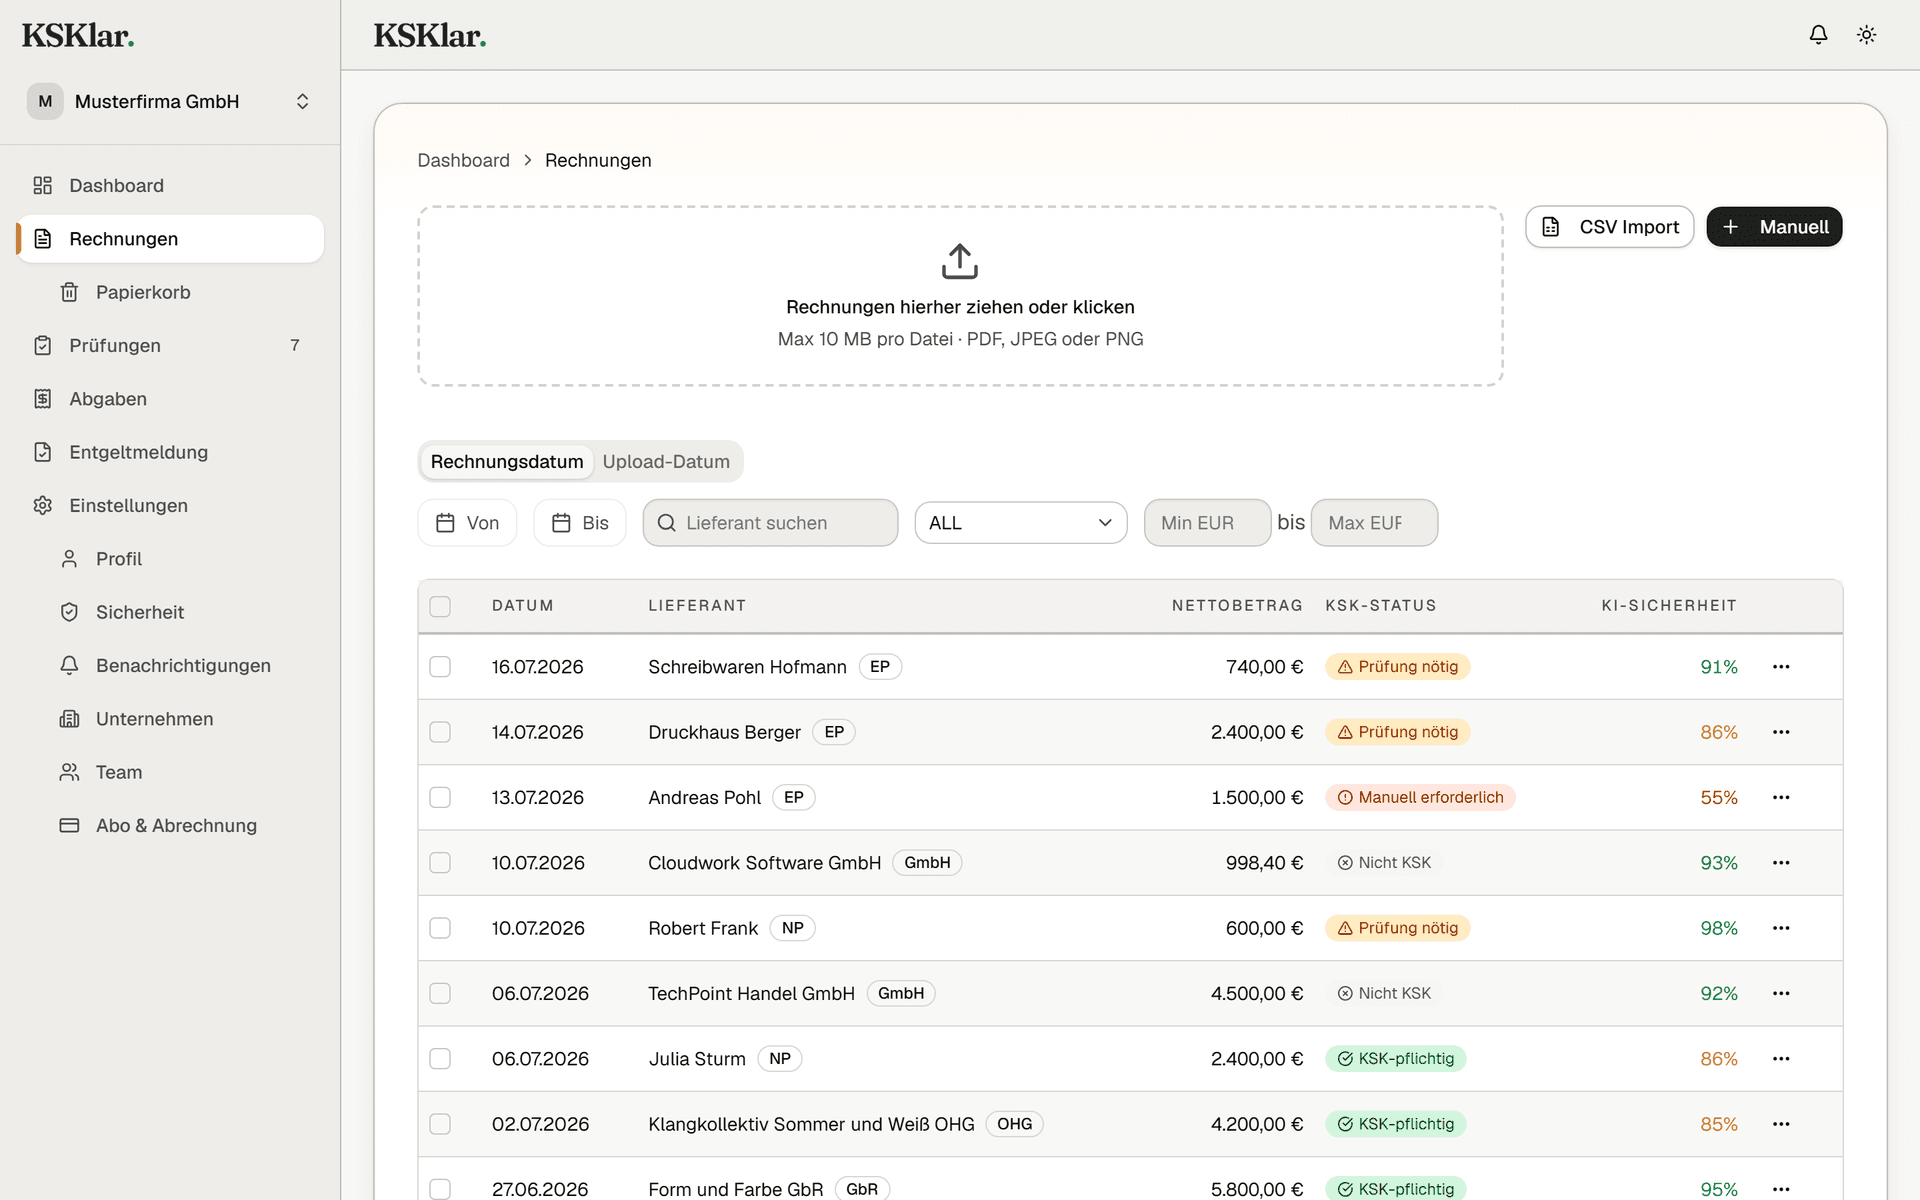
Task: Check the Cloudwork Software GmbH row checkbox
Action: [x=440, y=863]
